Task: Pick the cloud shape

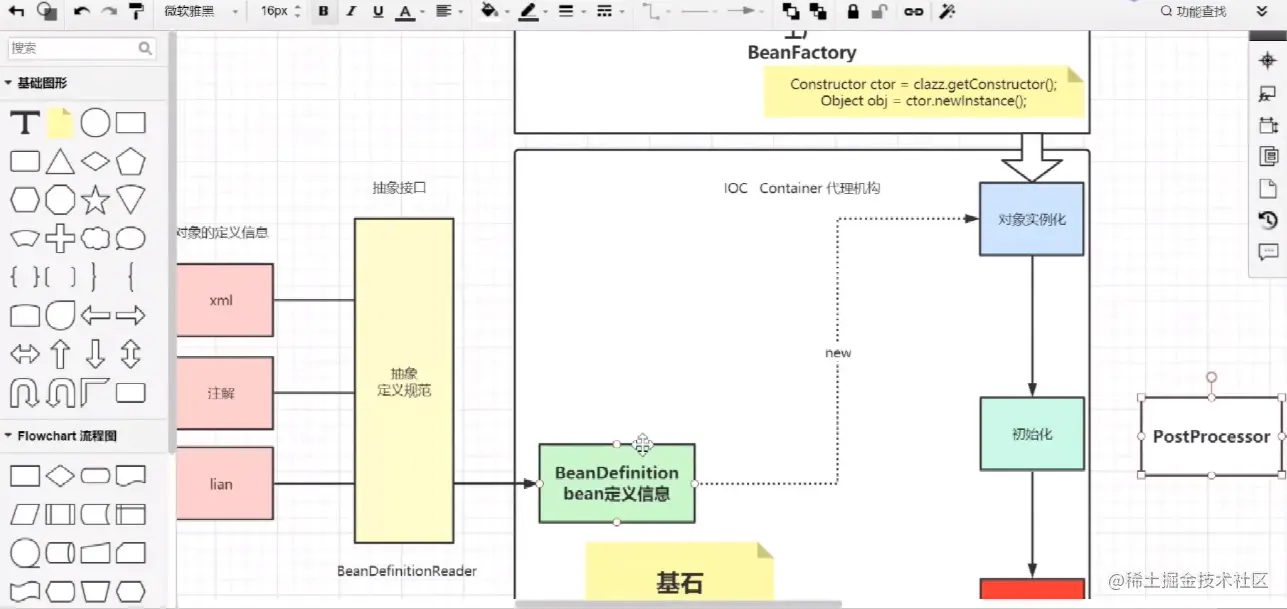Action: [95, 238]
